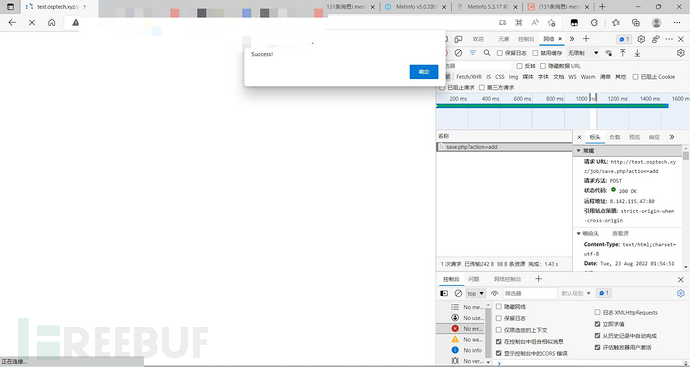Tick the Disable cache checkbox
The image size is (690, 367).
coord(535,53)
